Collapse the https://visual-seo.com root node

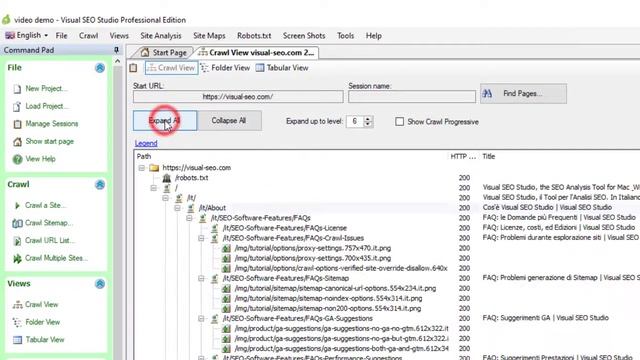[x=142, y=168]
